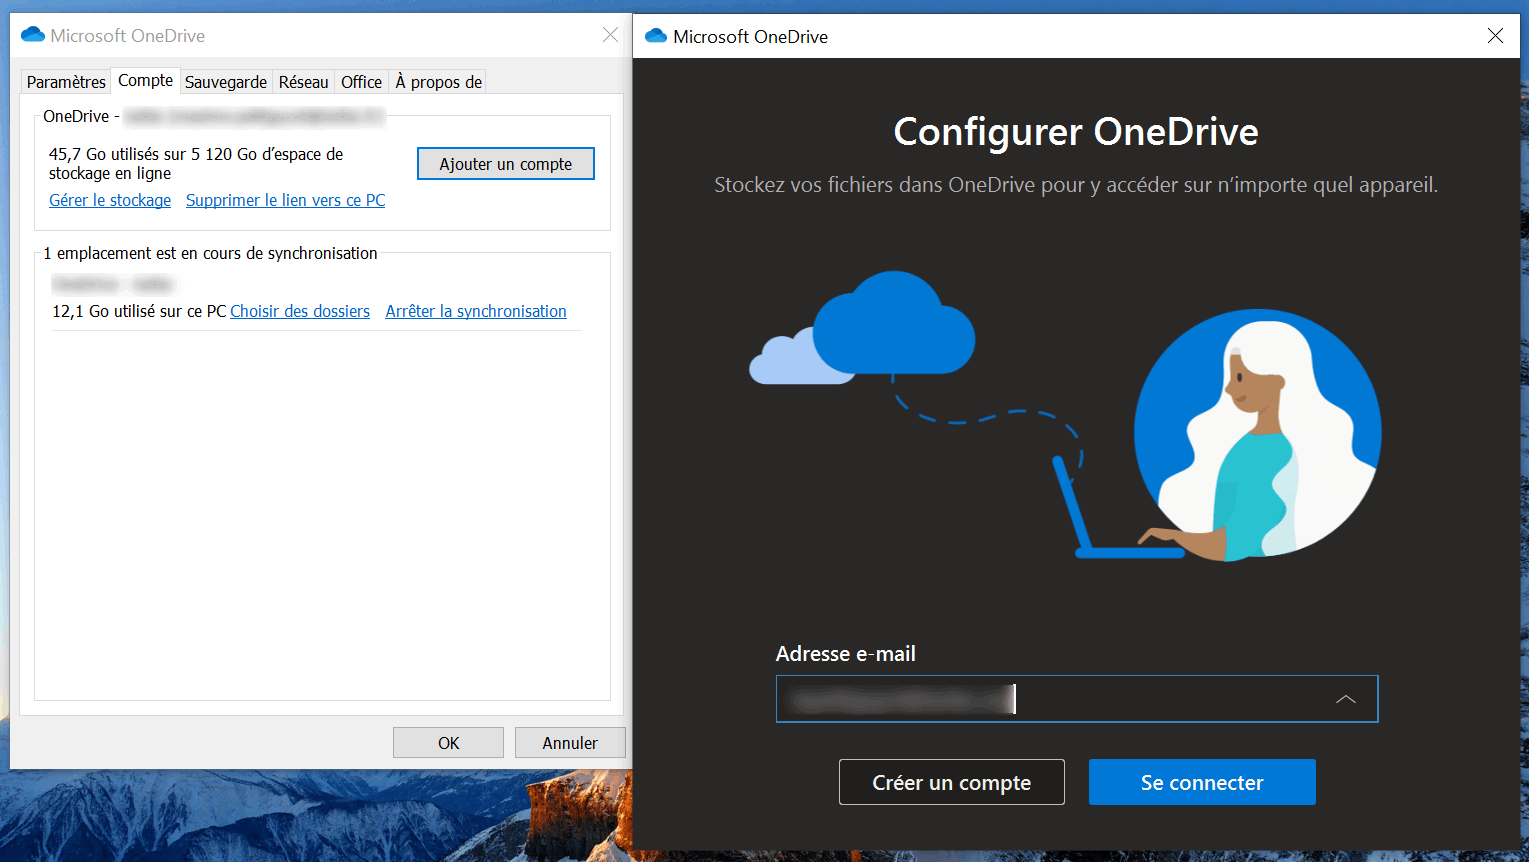The height and width of the screenshot is (862, 1529).
Task: Click Arrêter la synchronisation link
Action: (x=476, y=311)
